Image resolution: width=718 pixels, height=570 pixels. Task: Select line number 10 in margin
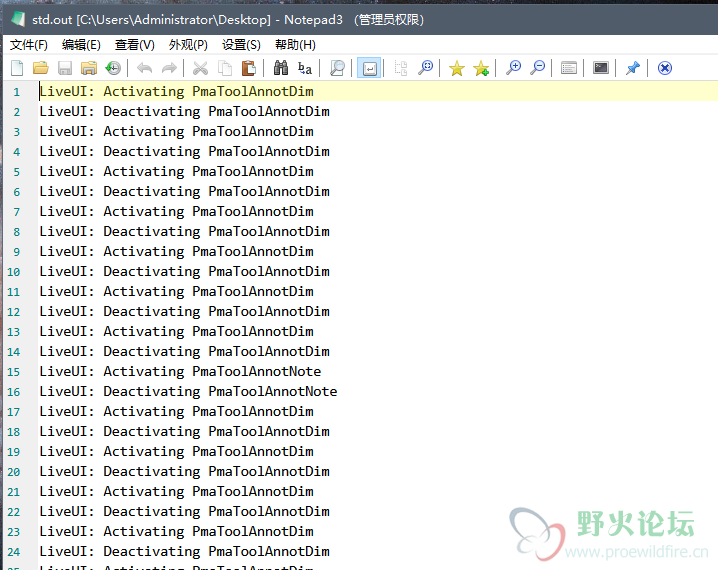pyautogui.click(x=14, y=272)
